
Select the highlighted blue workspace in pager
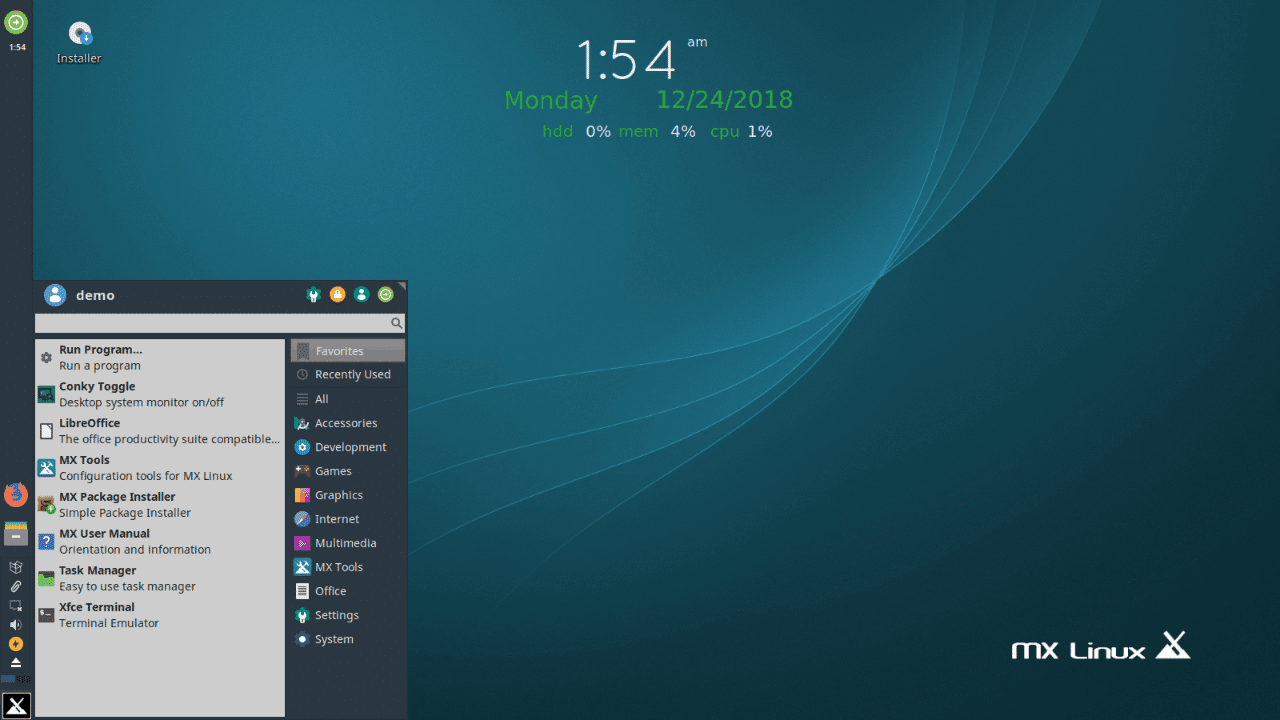point(8,679)
